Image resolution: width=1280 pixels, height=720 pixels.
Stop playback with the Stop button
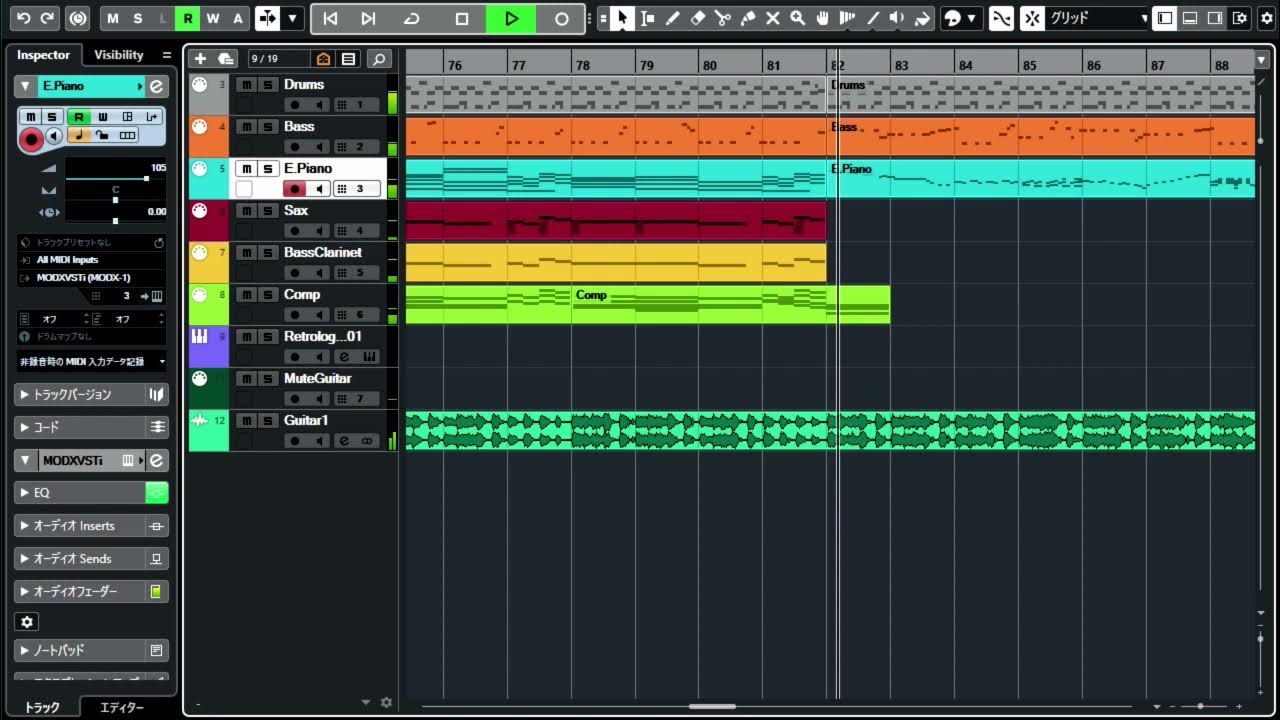pos(461,18)
